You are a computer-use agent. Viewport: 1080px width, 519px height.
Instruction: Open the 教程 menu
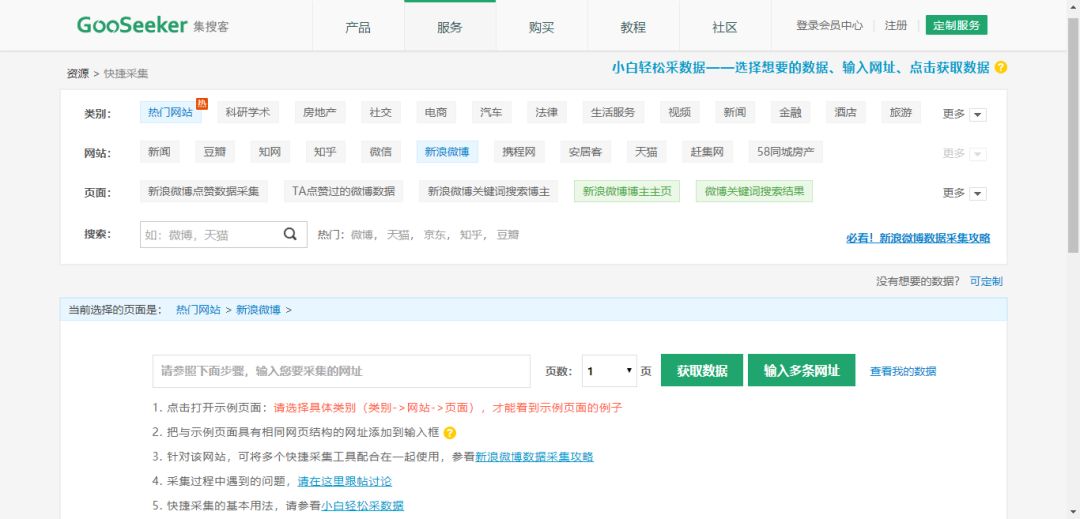633,27
